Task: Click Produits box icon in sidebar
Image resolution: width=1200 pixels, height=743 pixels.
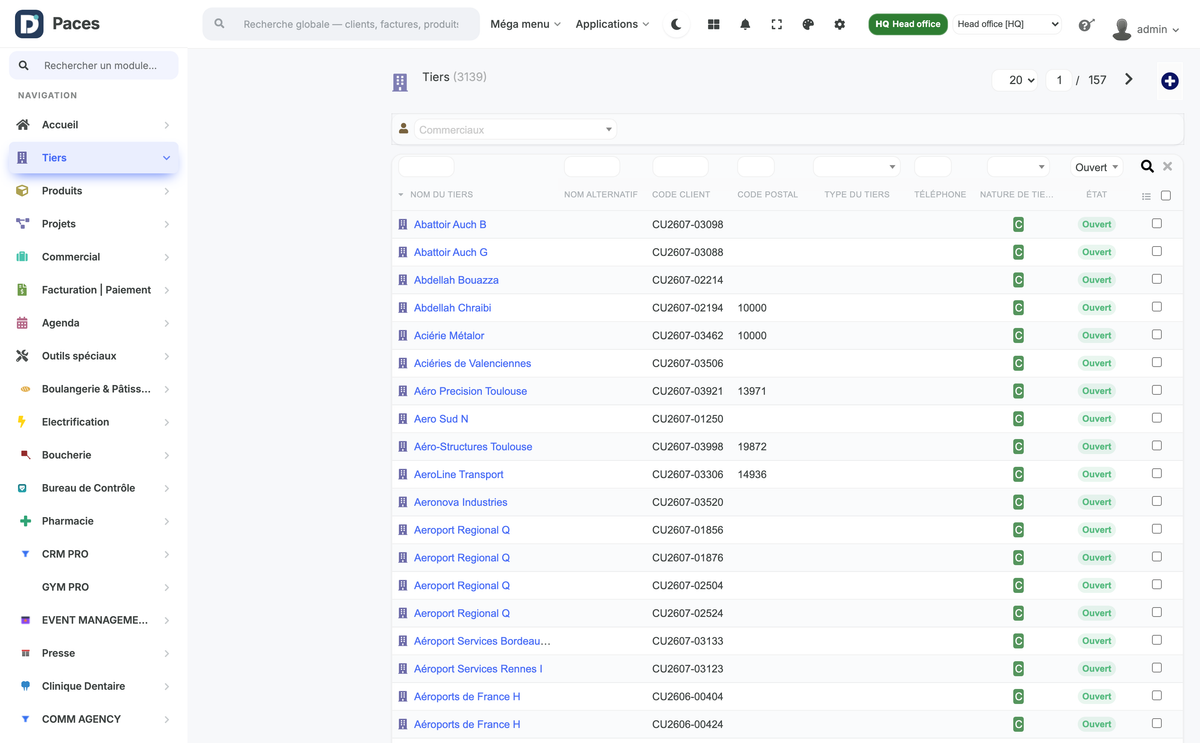Action: (x=22, y=191)
